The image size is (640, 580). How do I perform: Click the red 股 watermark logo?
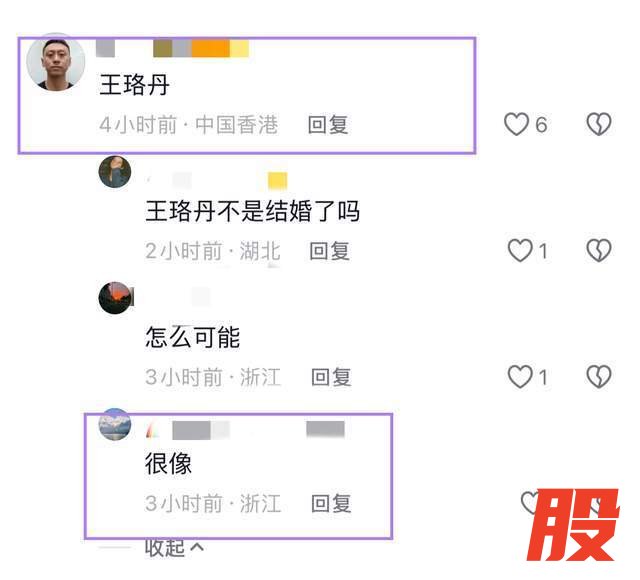pyautogui.click(x=573, y=524)
